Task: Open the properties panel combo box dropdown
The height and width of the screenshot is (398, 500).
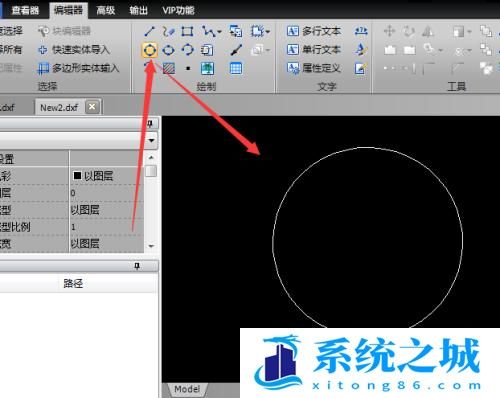Action: tap(151, 140)
